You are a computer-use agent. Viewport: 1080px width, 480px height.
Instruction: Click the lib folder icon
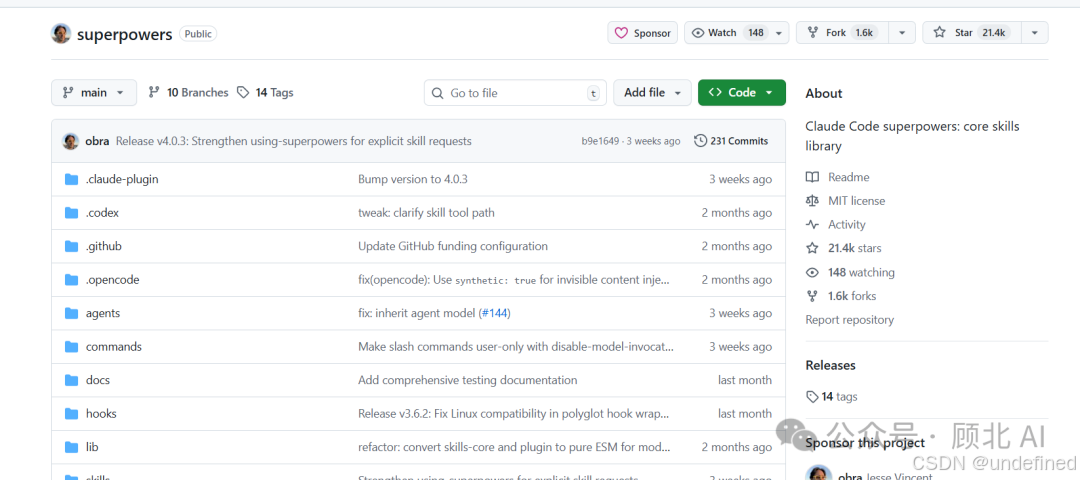coord(72,447)
